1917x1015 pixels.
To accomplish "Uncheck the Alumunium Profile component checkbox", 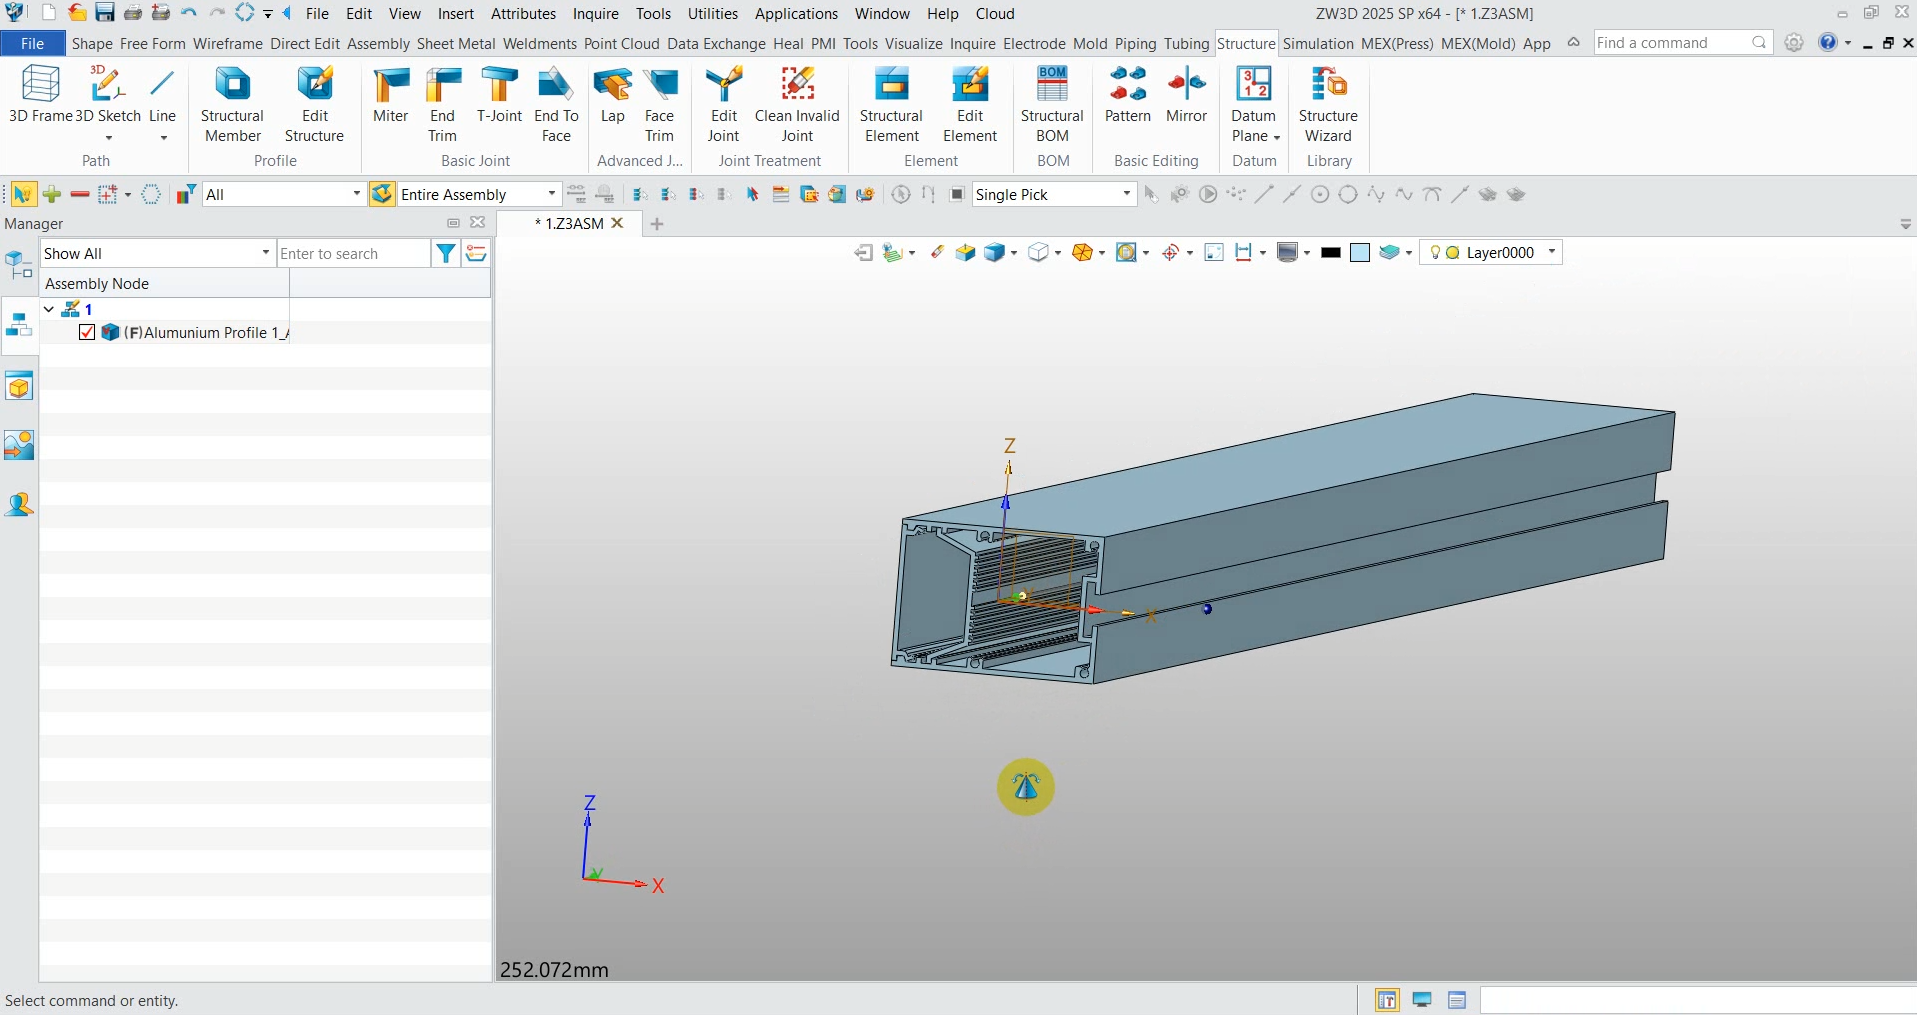I will click(87, 332).
